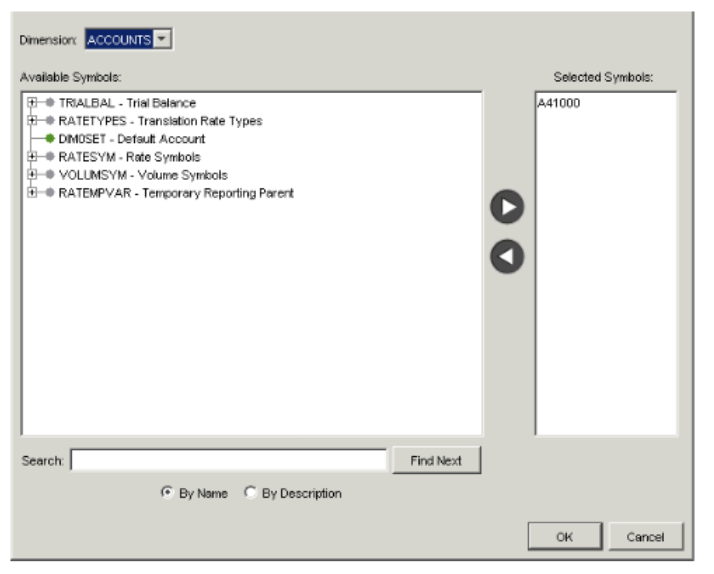
Task: Click the left arrow to remove symbol
Action: [x=507, y=256]
